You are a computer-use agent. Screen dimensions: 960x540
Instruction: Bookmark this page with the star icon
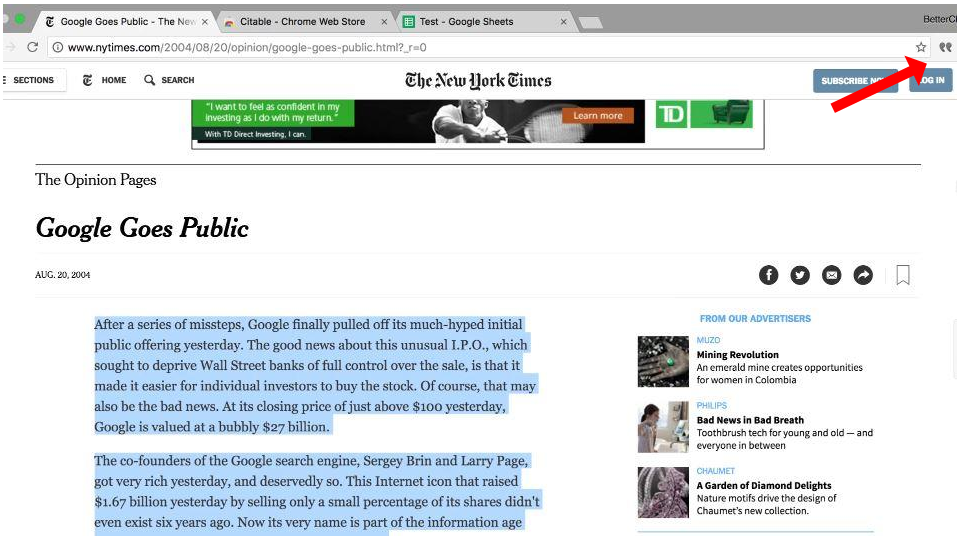tap(921, 47)
